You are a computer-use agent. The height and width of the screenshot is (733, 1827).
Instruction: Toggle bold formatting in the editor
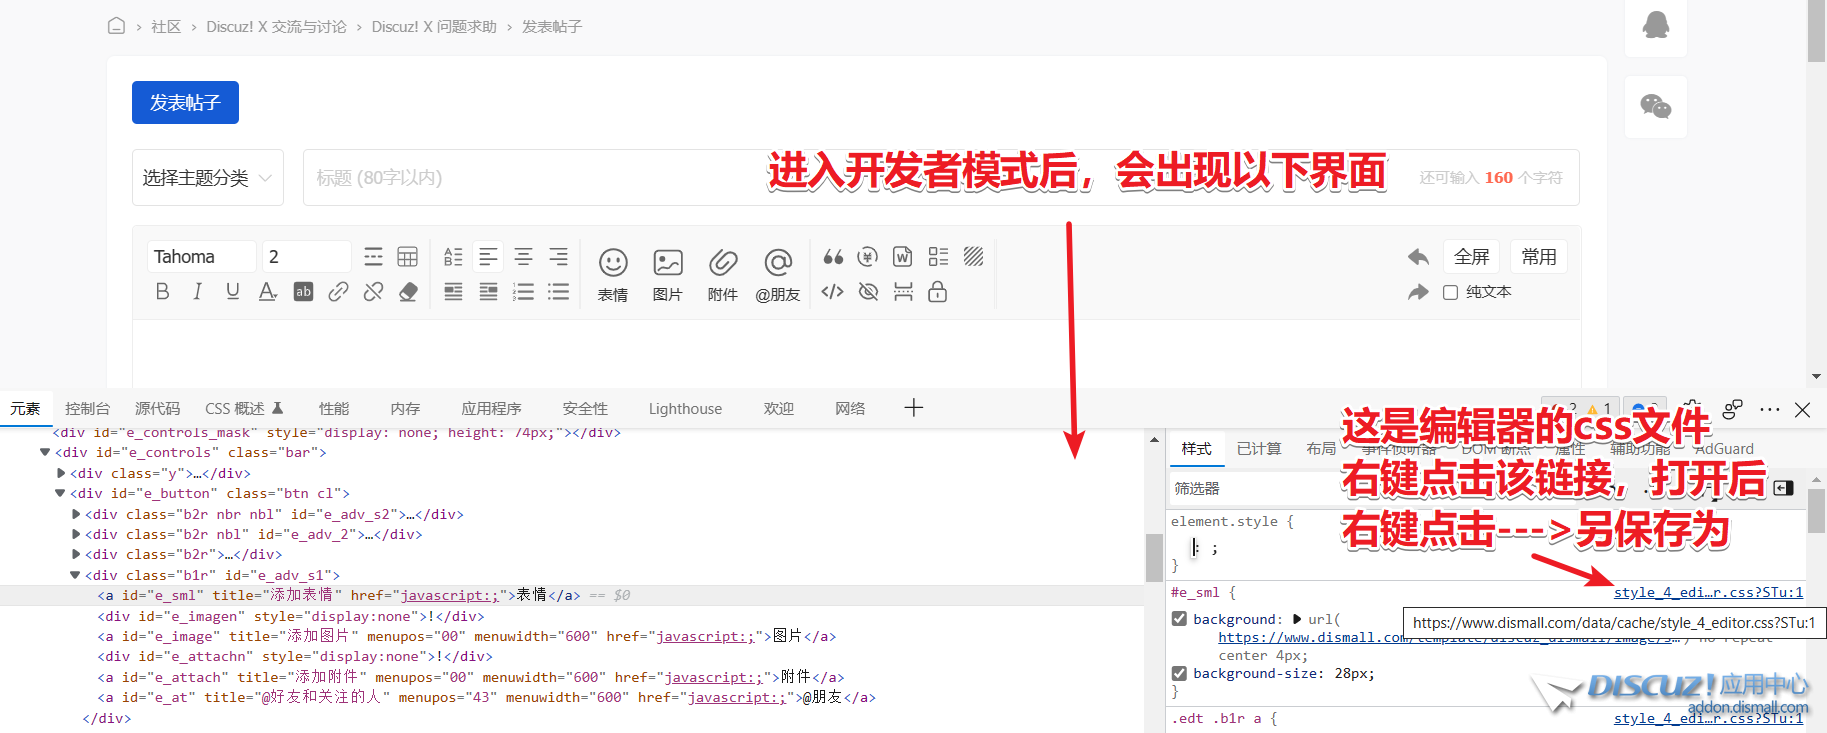coord(163,291)
